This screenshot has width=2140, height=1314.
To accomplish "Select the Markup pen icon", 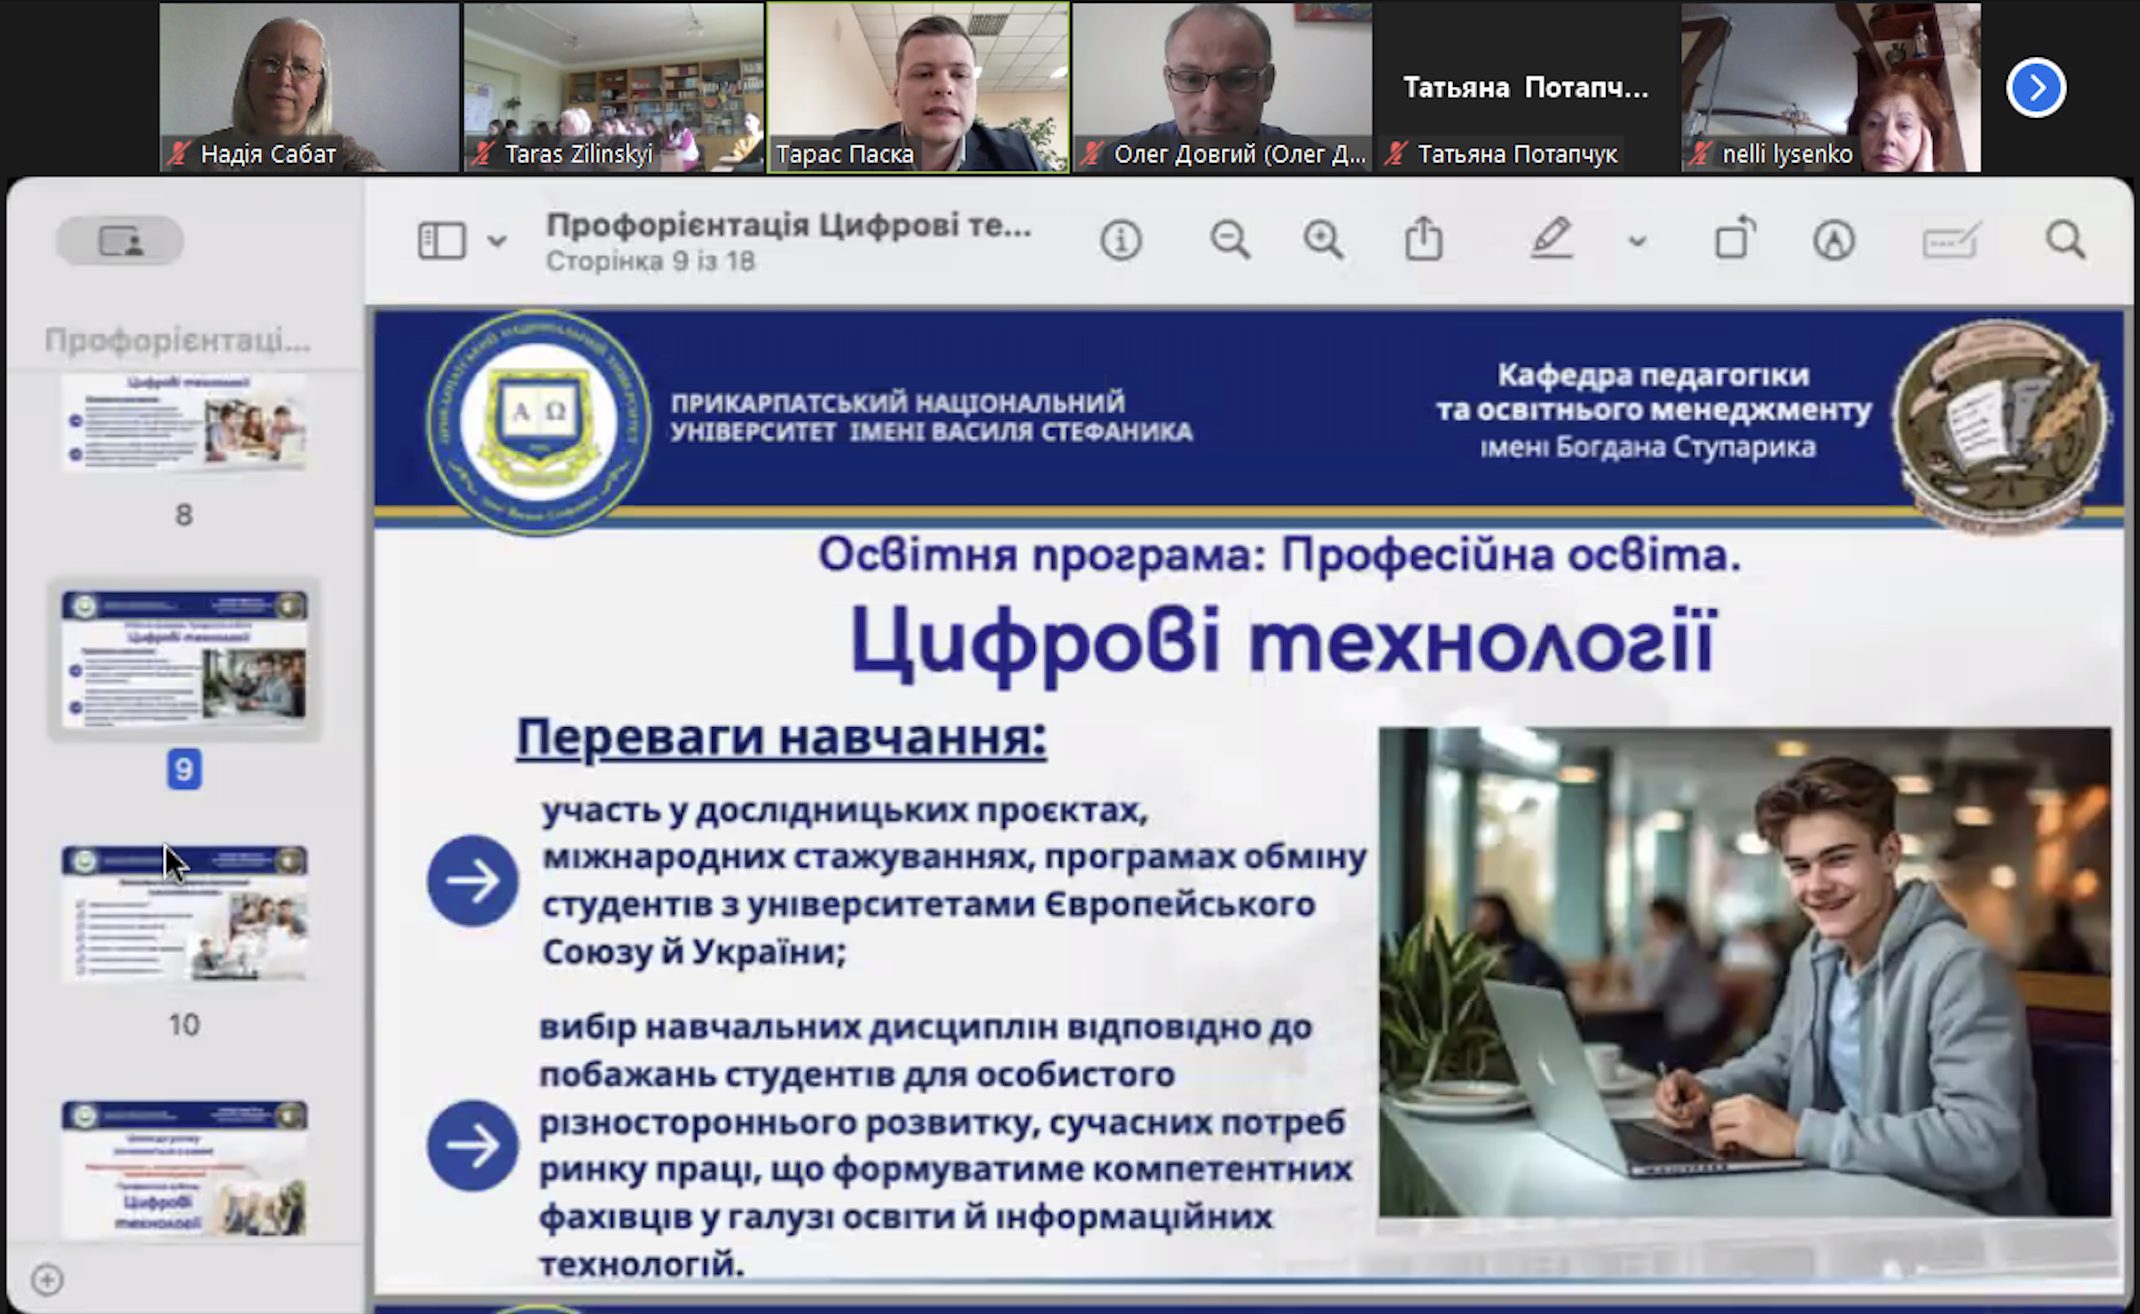I will point(1551,240).
